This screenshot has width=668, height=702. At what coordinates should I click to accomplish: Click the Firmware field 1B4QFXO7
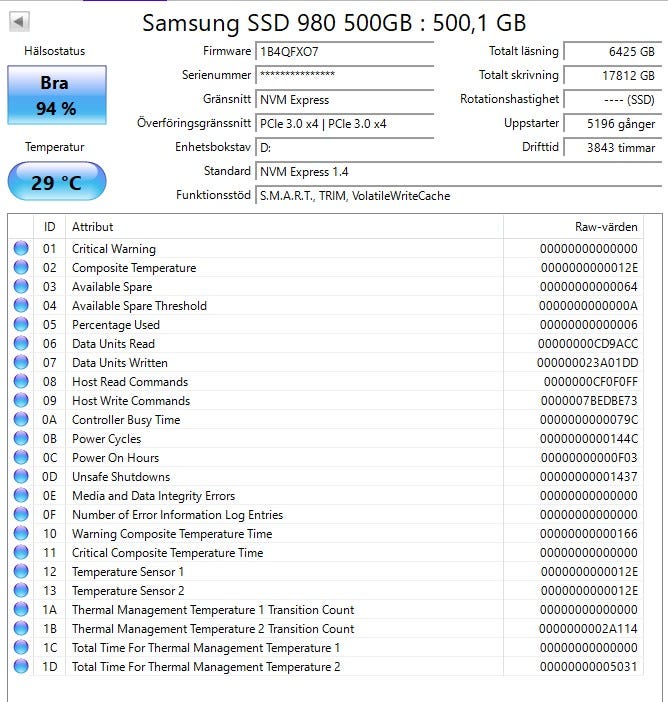(x=345, y=51)
